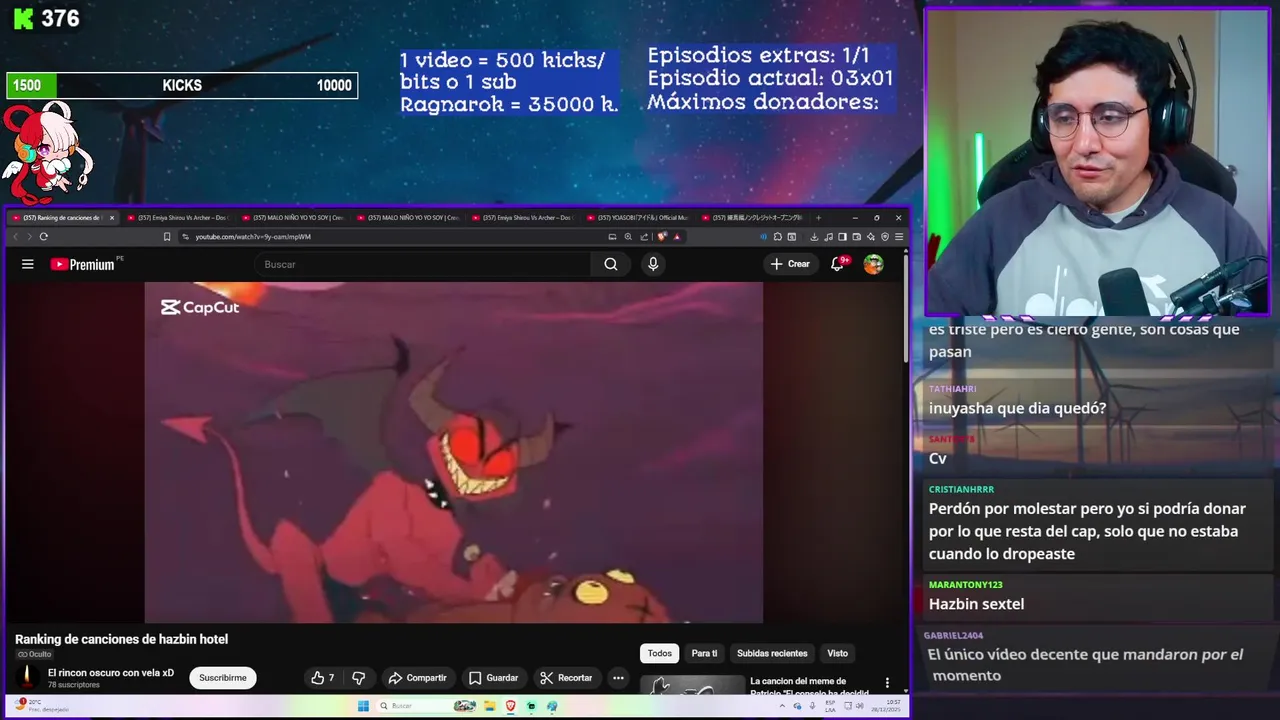The width and height of the screenshot is (1280, 720).
Task: Open YouTube notifications bell
Action: [837, 264]
